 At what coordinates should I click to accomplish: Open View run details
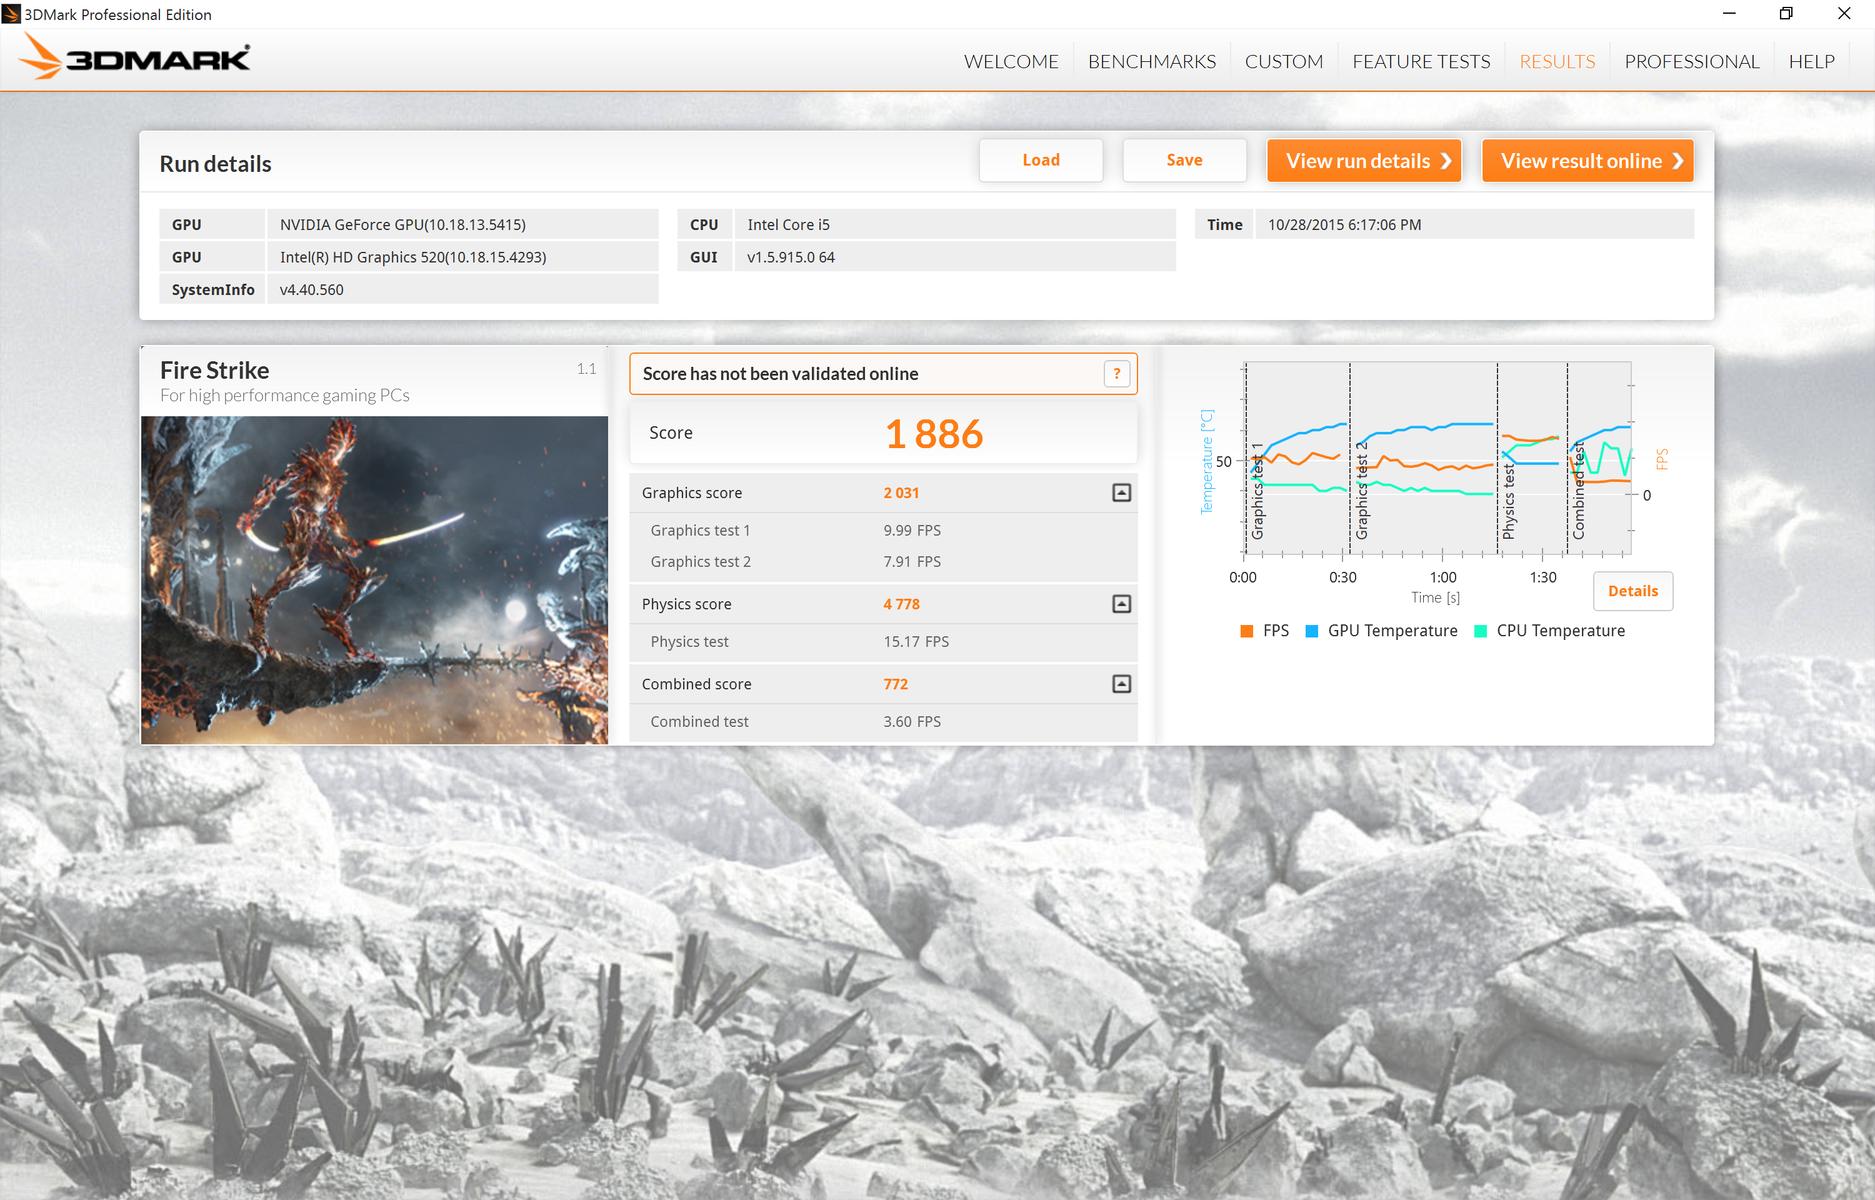1364,161
